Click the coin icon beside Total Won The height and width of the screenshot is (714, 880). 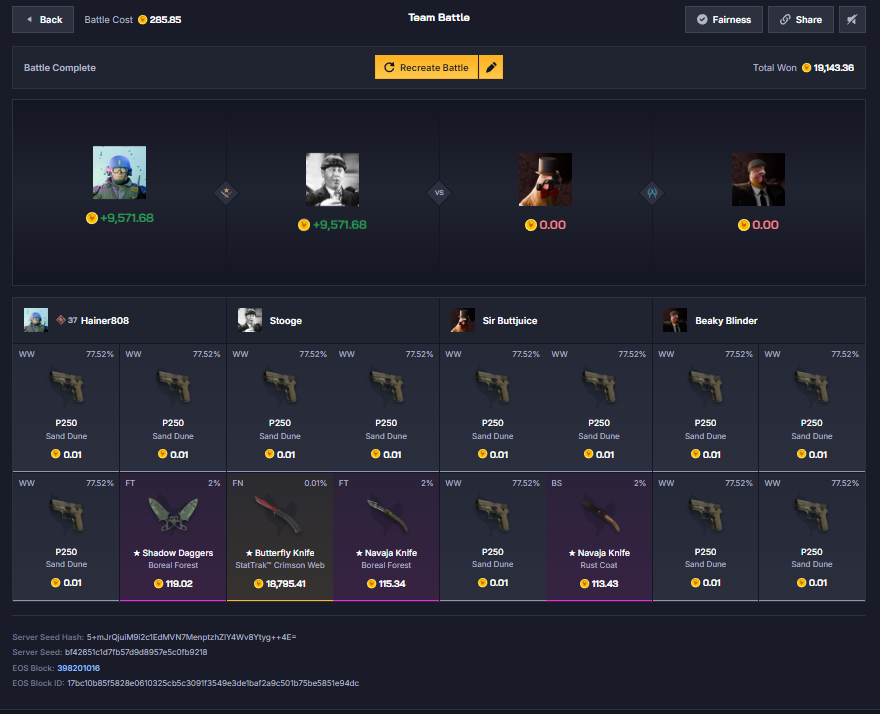point(806,67)
